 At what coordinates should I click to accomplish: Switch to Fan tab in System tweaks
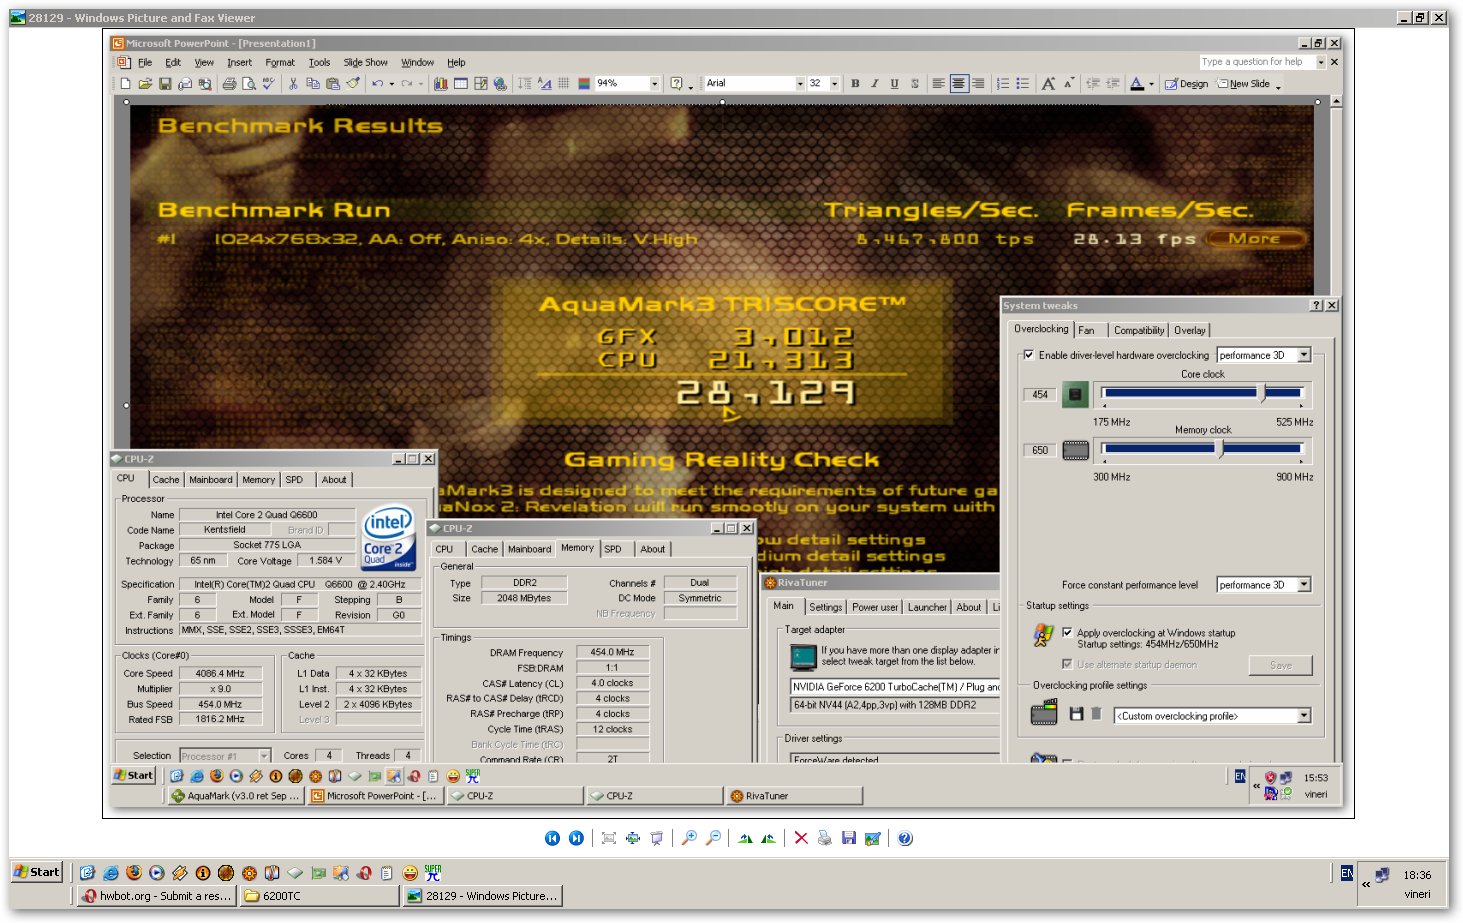[1086, 330]
